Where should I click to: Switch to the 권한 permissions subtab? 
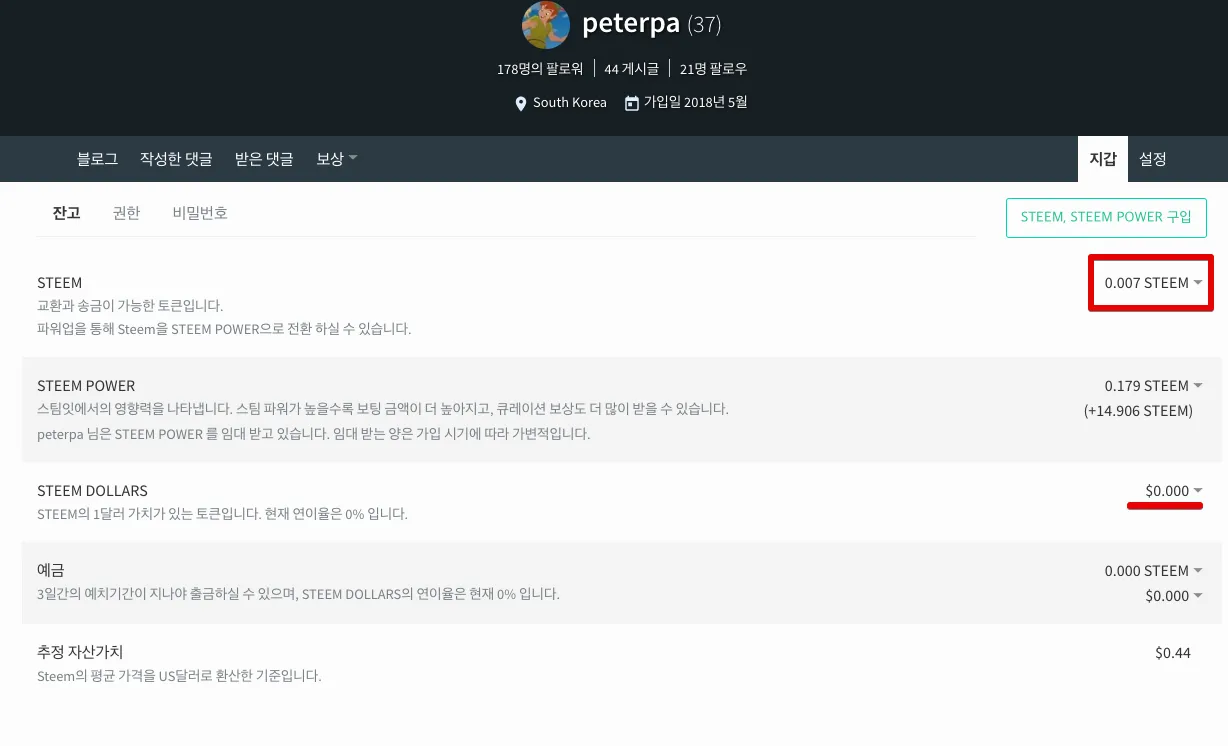pyautogui.click(x=126, y=213)
